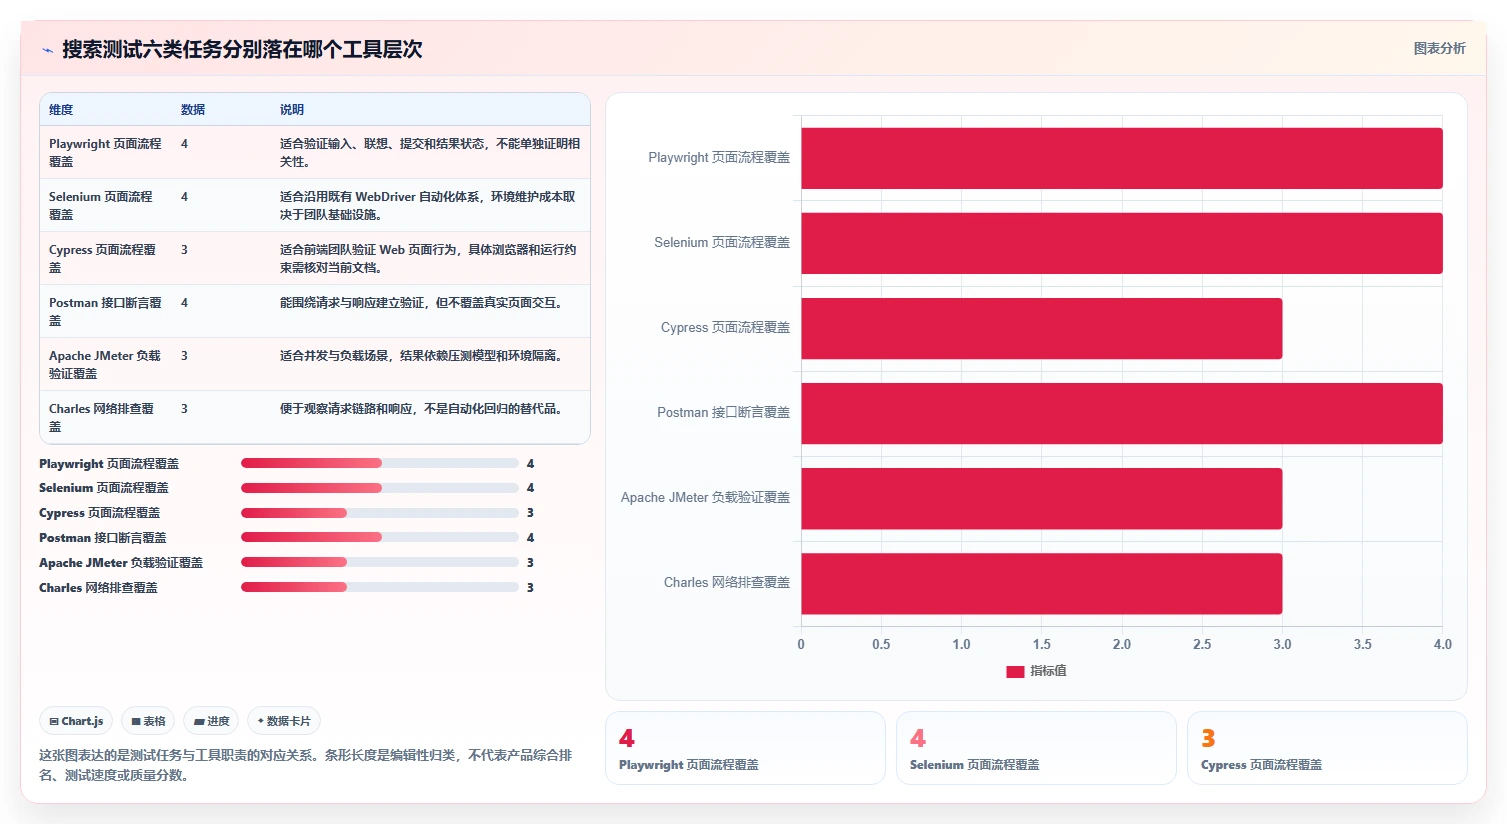The width and height of the screenshot is (1507, 824).
Task: Click the Cypress progress bar
Action: click(380, 513)
